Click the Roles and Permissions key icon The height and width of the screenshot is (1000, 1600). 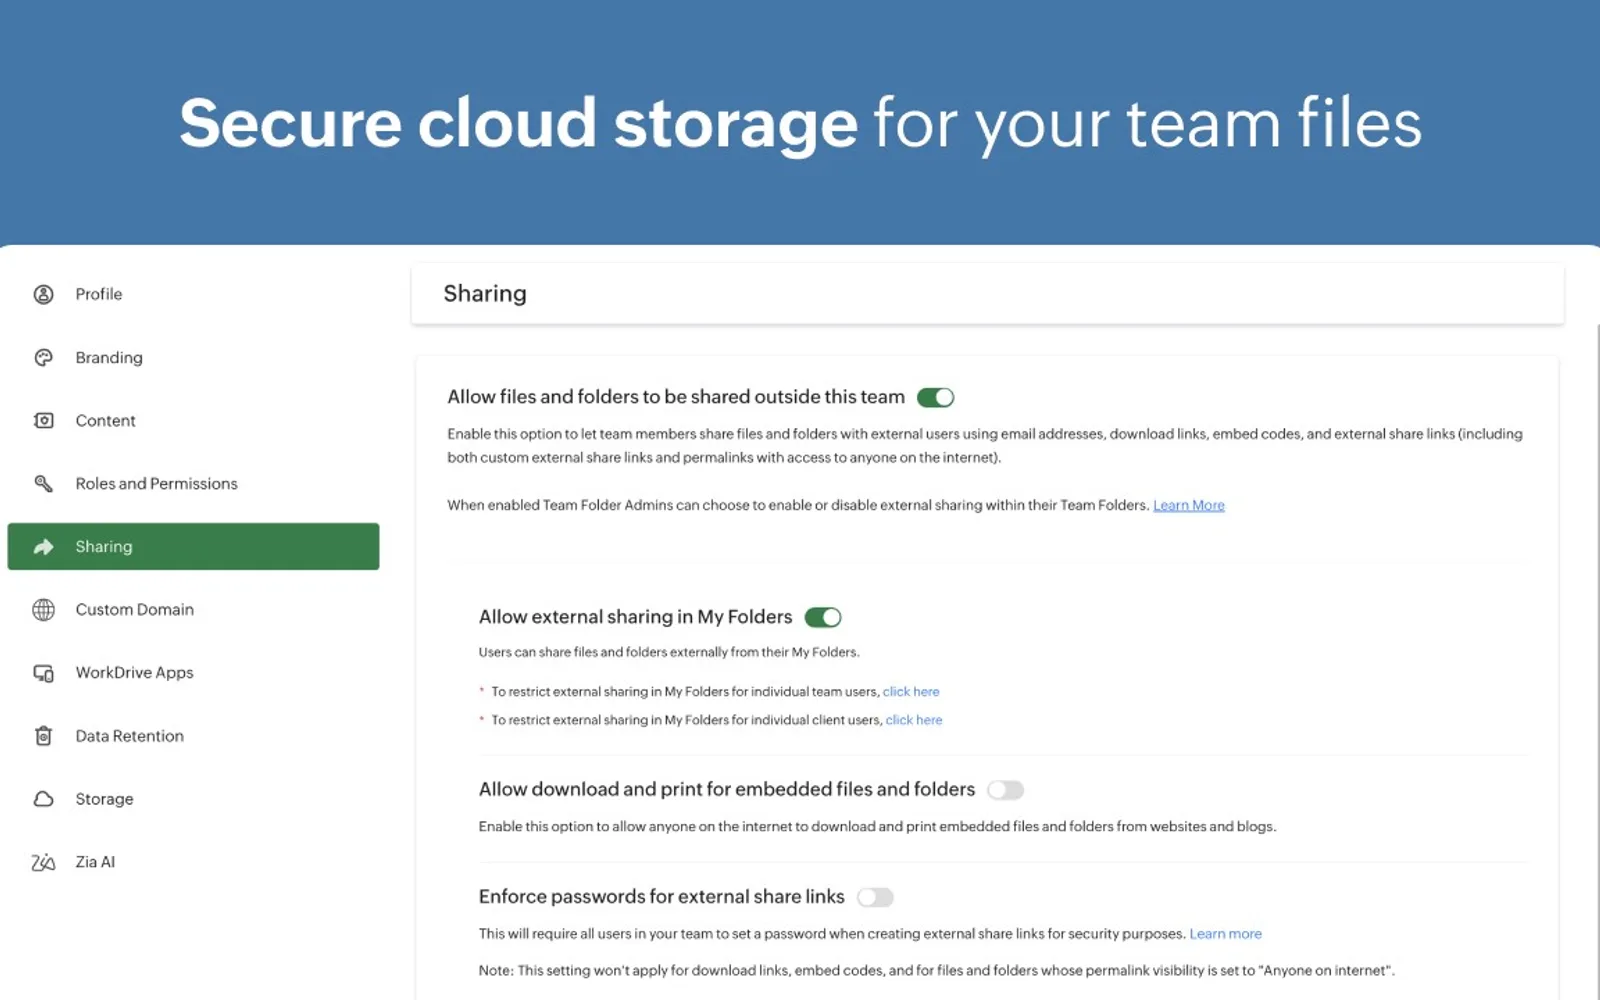pos(43,483)
